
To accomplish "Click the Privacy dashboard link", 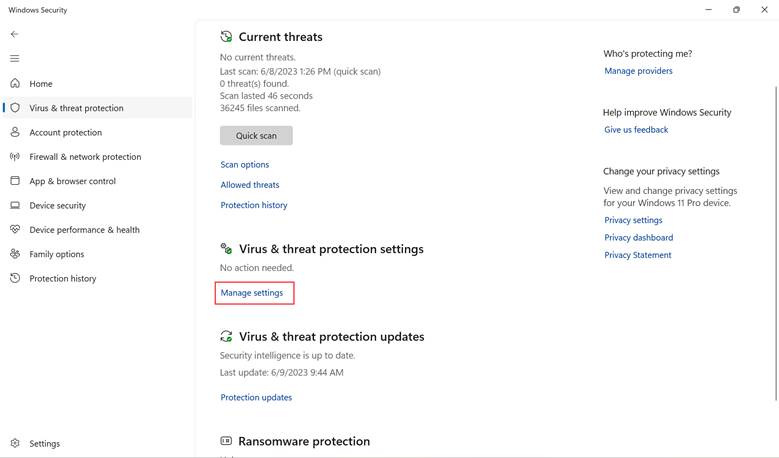I will point(639,237).
